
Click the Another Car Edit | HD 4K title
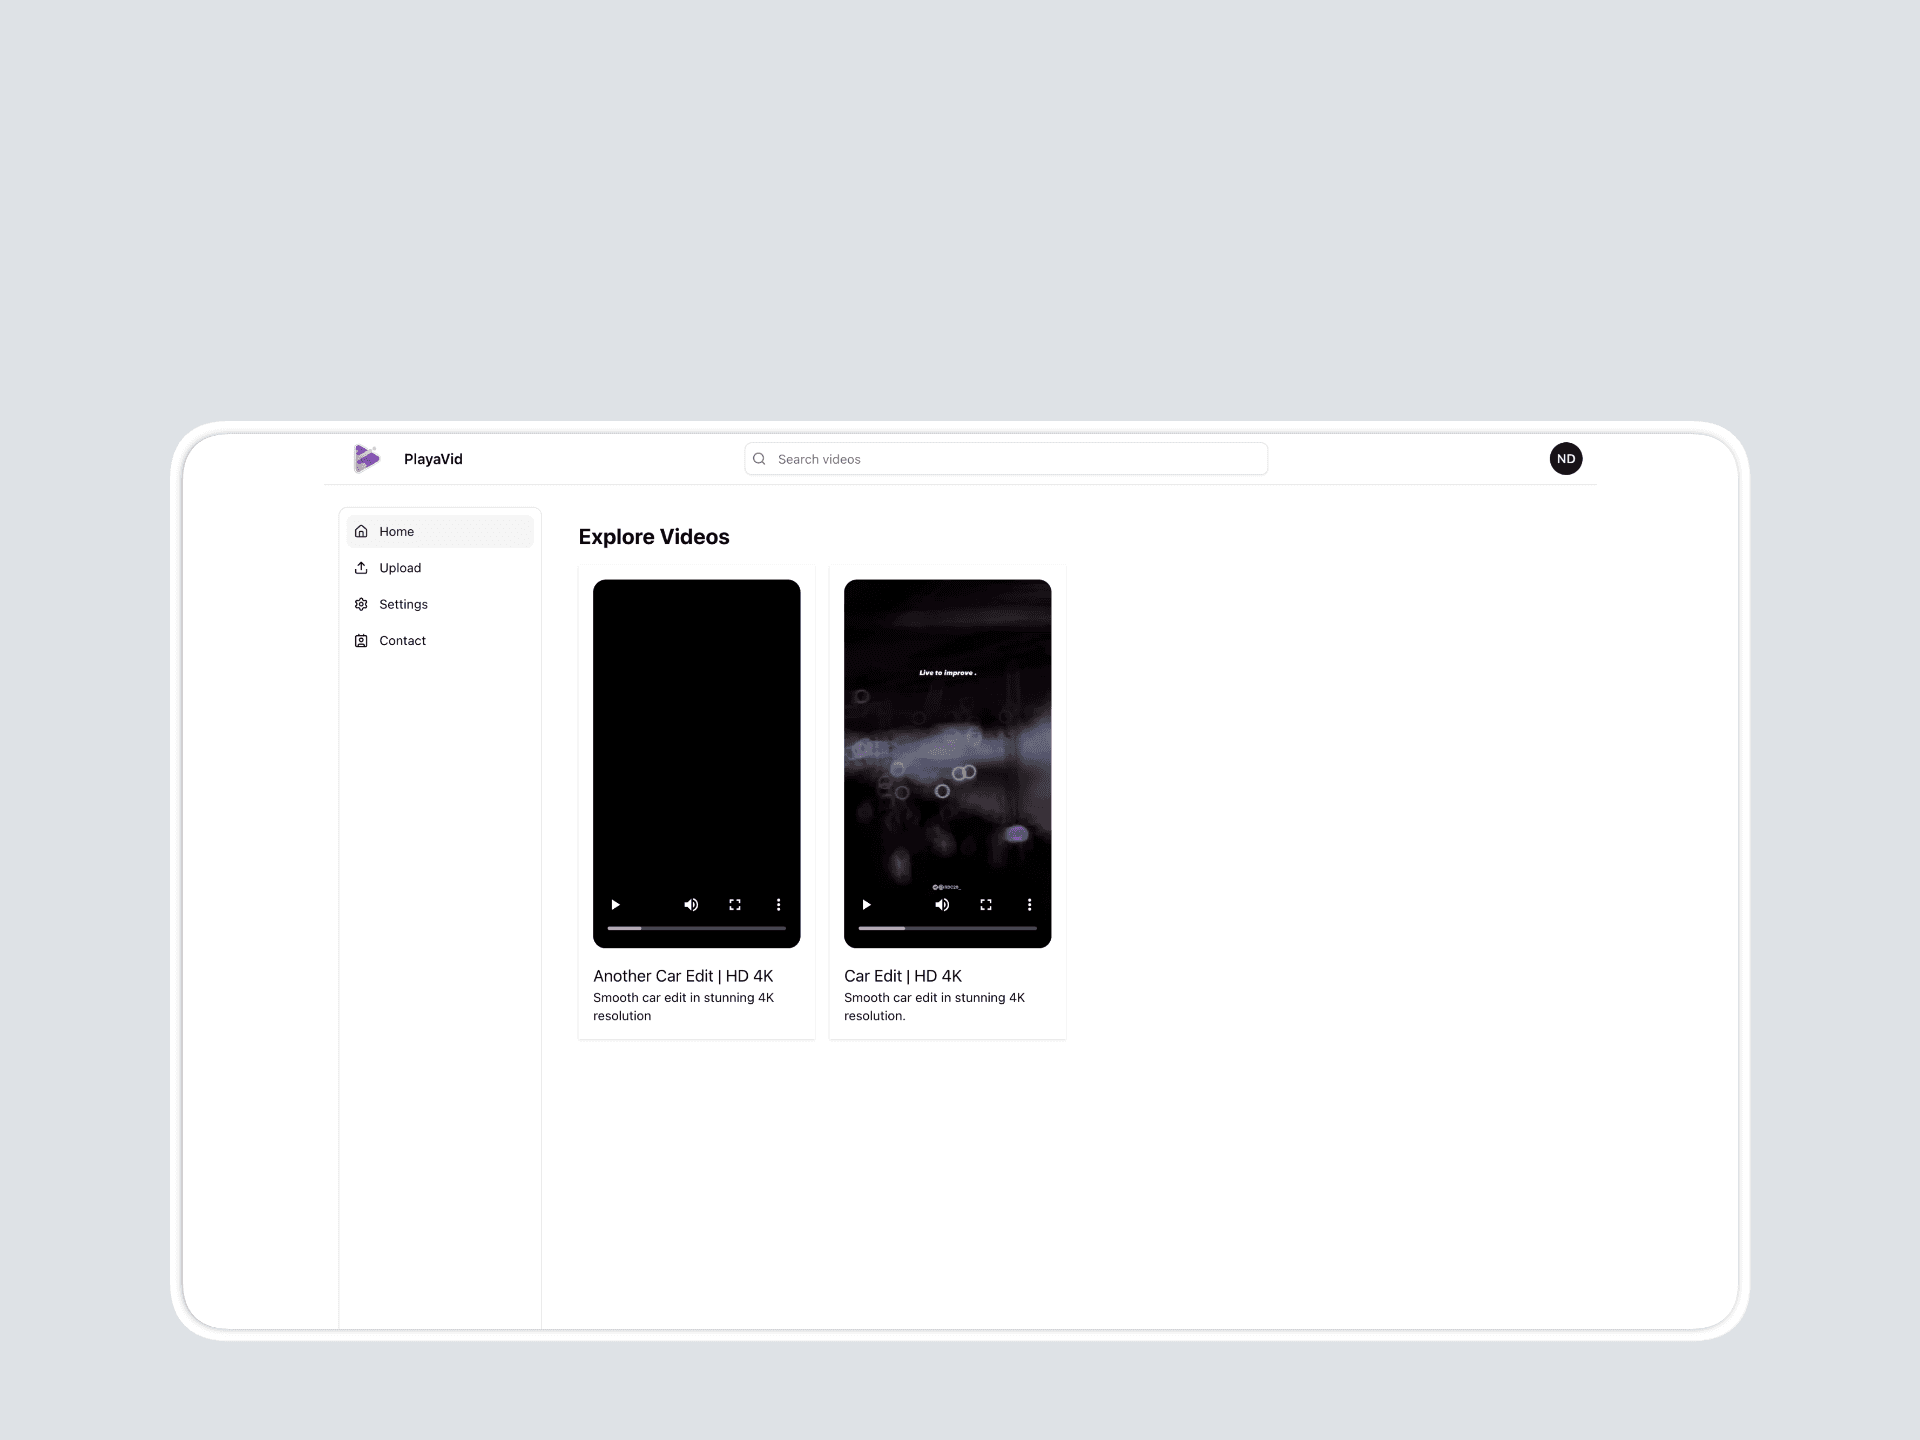coord(683,976)
